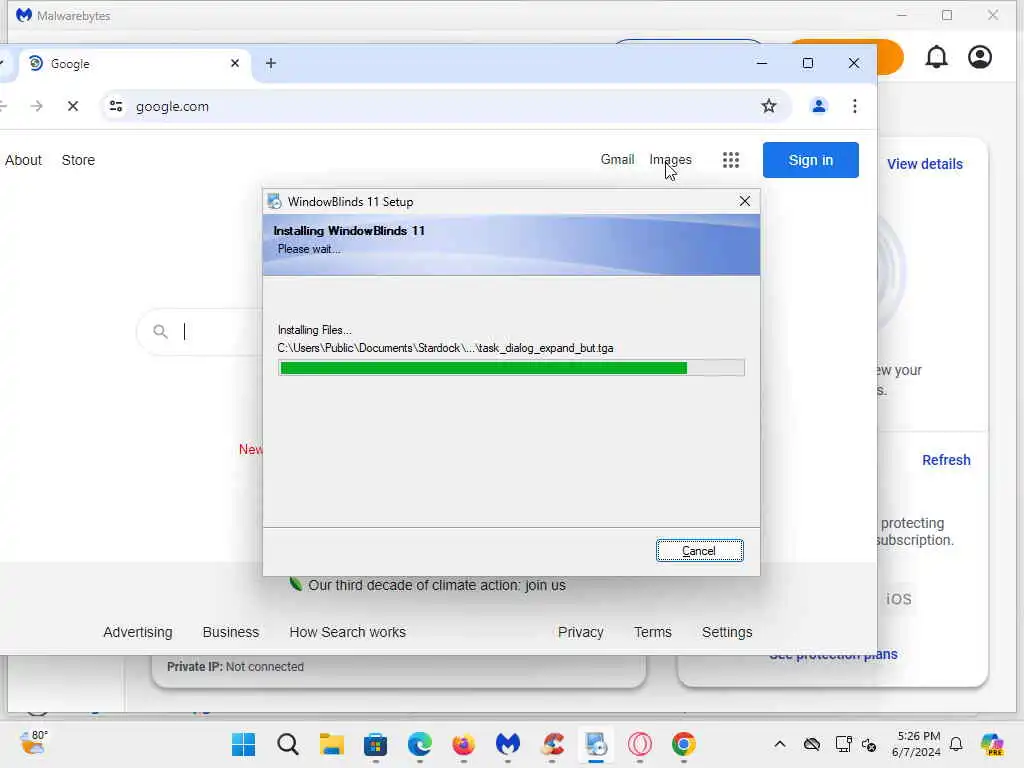The height and width of the screenshot is (768, 1024).
Task: Open the weather widget showing 80°
Action: point(33,743)
